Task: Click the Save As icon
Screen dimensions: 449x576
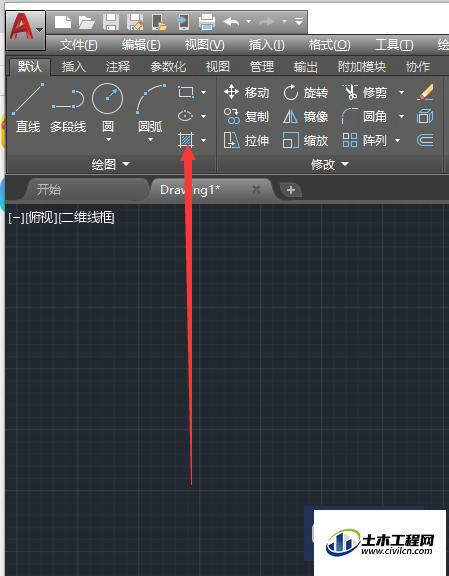Action: coord(135,22)
